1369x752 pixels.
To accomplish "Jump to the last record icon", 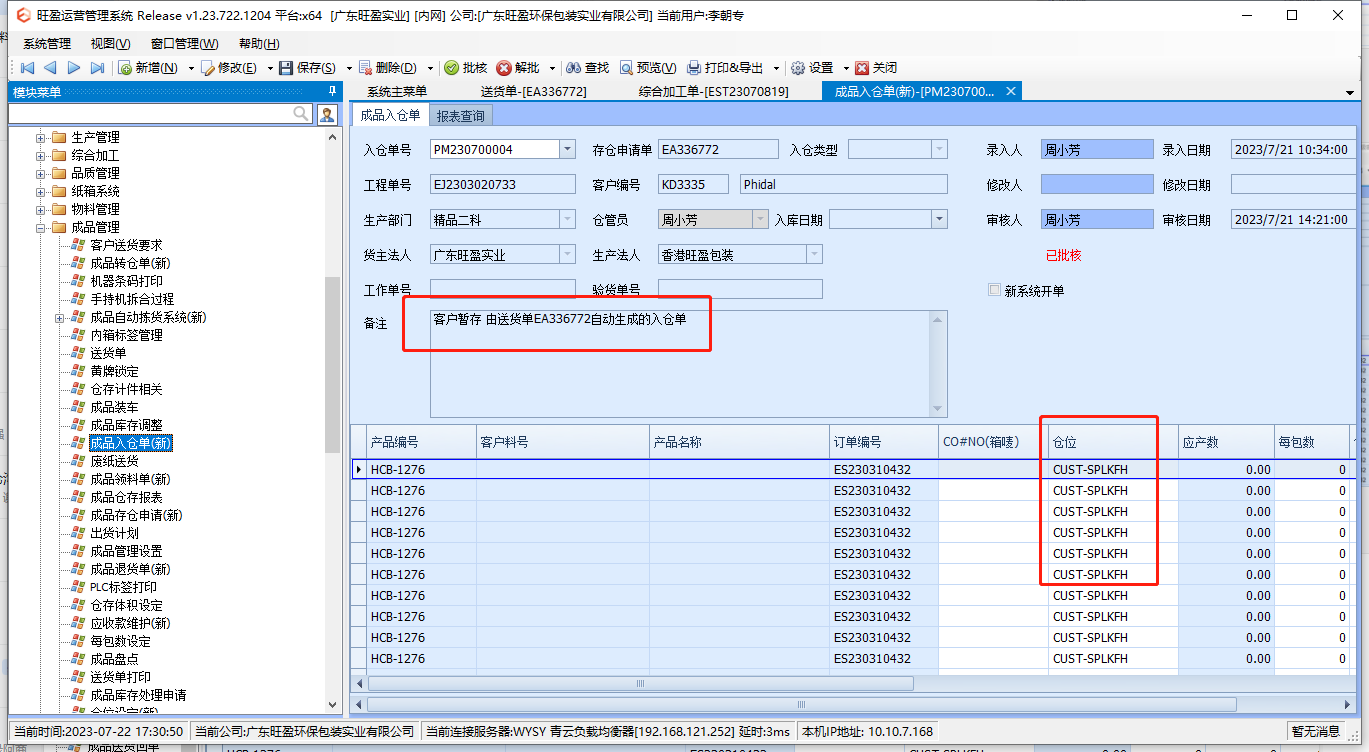I will tap(97, 68).
